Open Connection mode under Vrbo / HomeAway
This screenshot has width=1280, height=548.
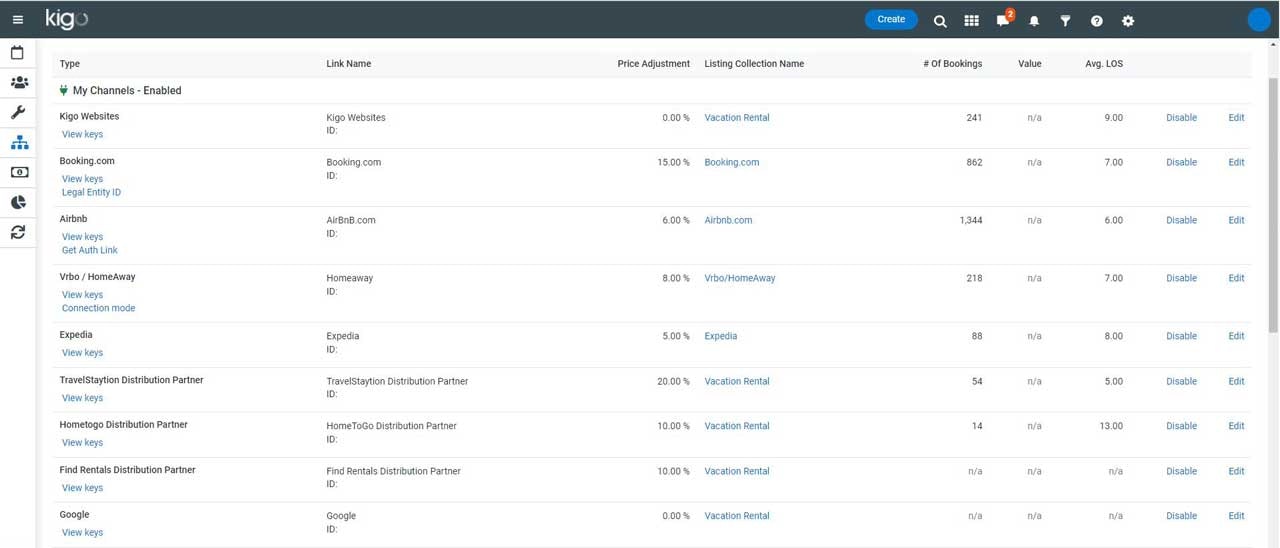click(98, 308)
